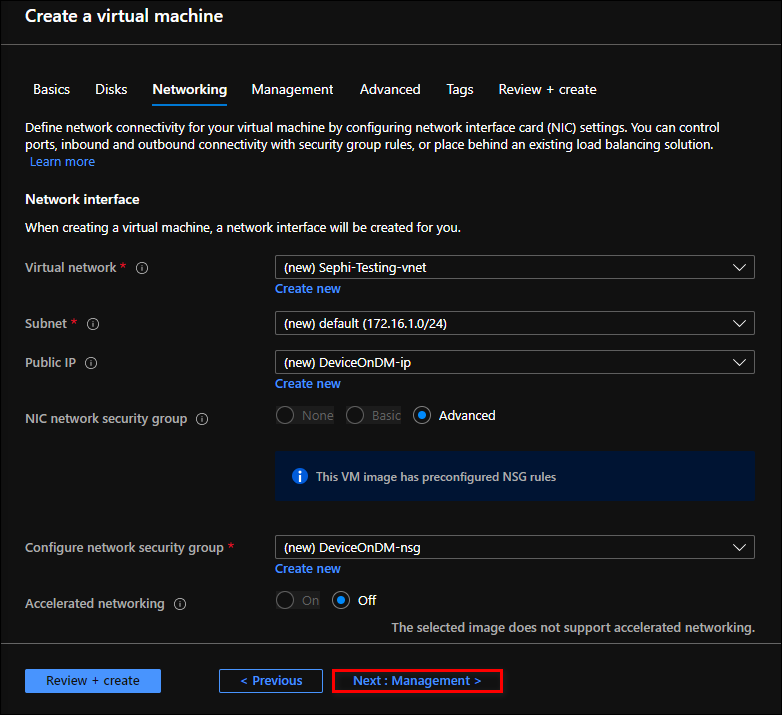Open the Virtual network dropdown
782x715 pixels.
(x=514, y=268)
